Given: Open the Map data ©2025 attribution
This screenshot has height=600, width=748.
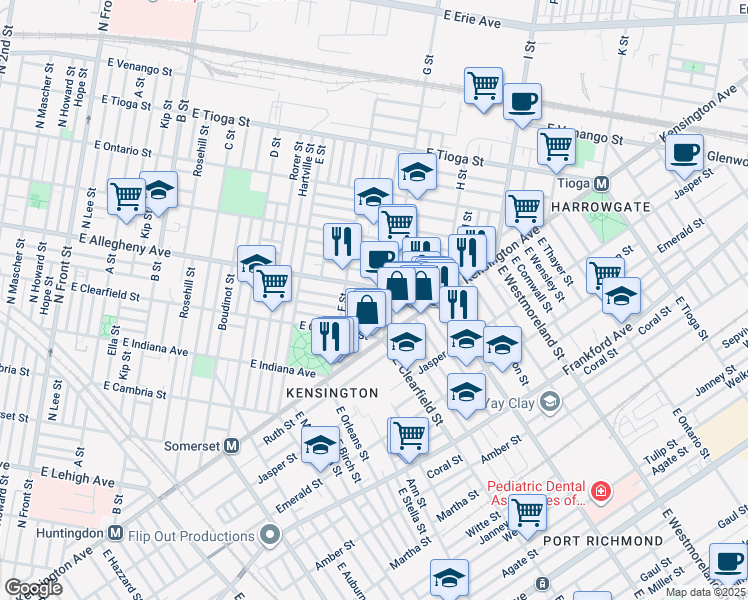Looking at the screenshot, I should tap(706, 593).
